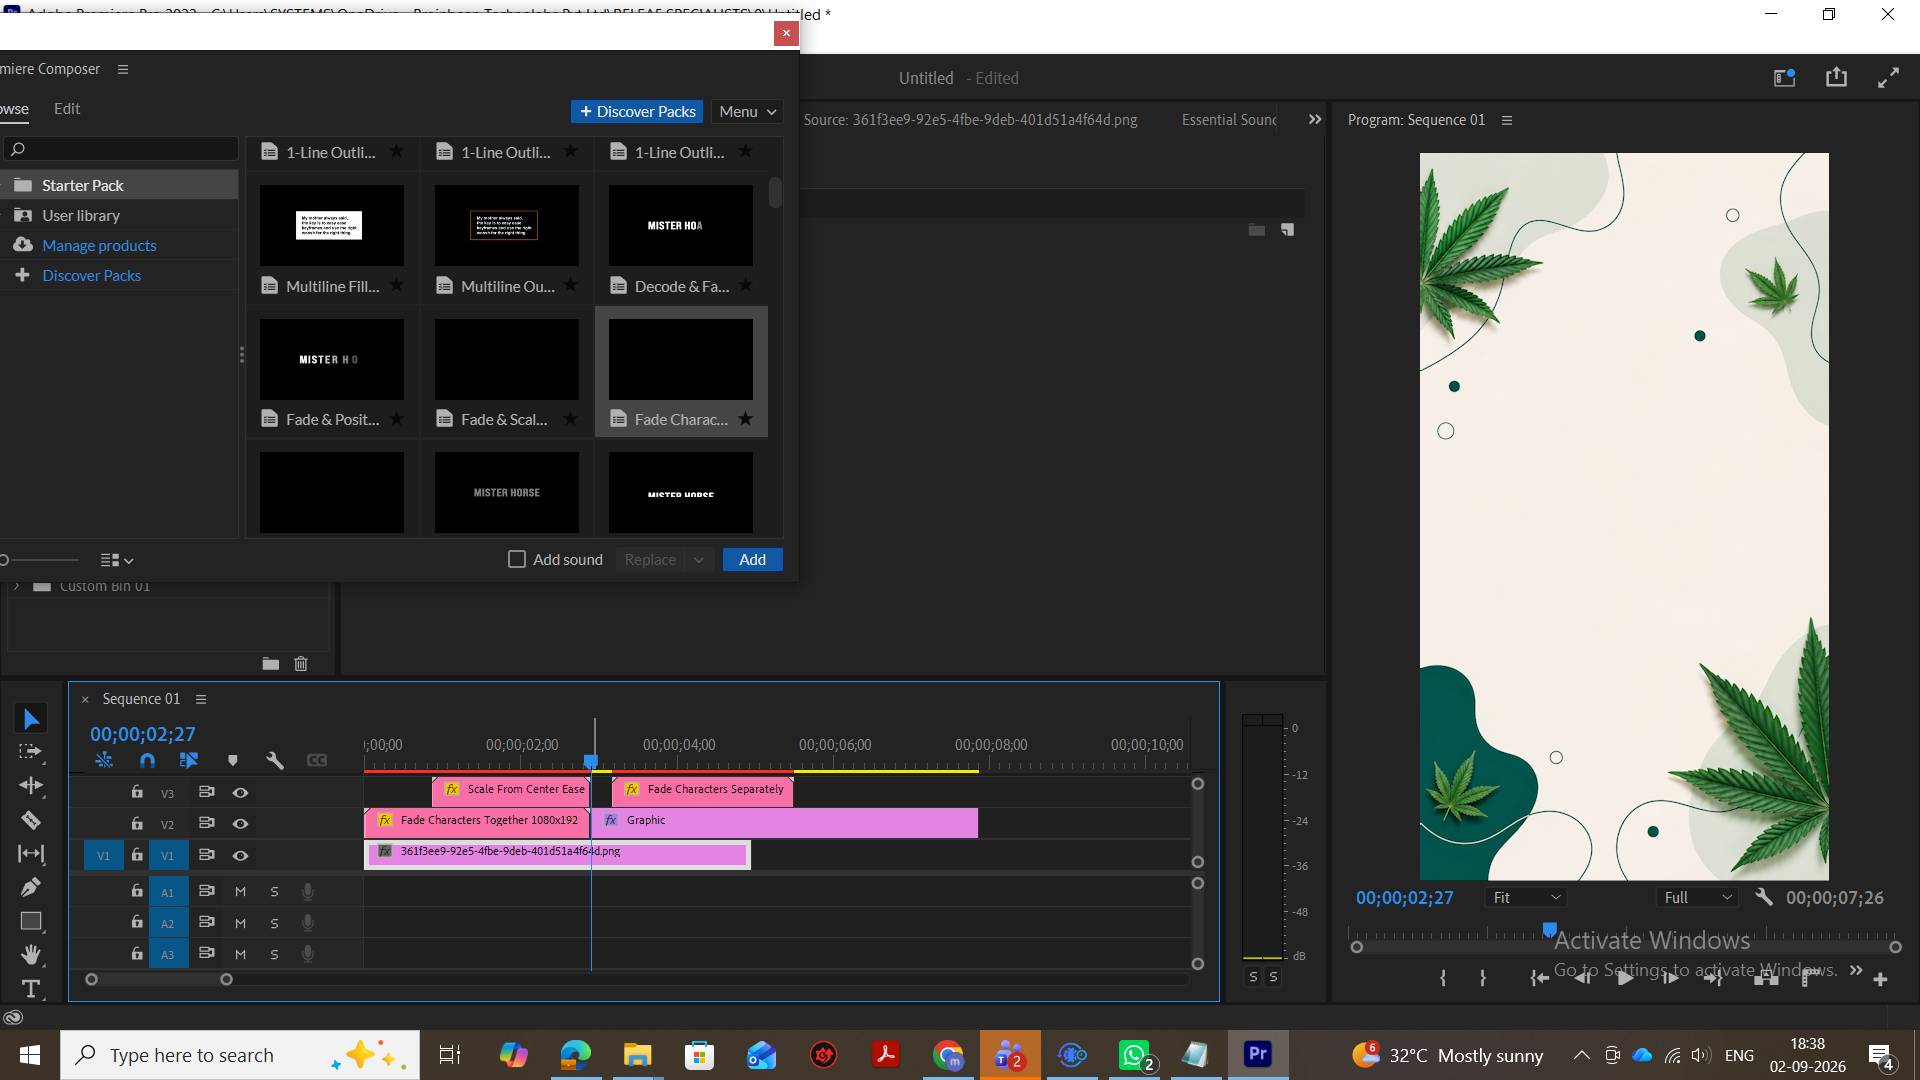Open the Menu dropdown in Premiere Composer
Screen dimensions: 1920x1080
tap(748, 111)
